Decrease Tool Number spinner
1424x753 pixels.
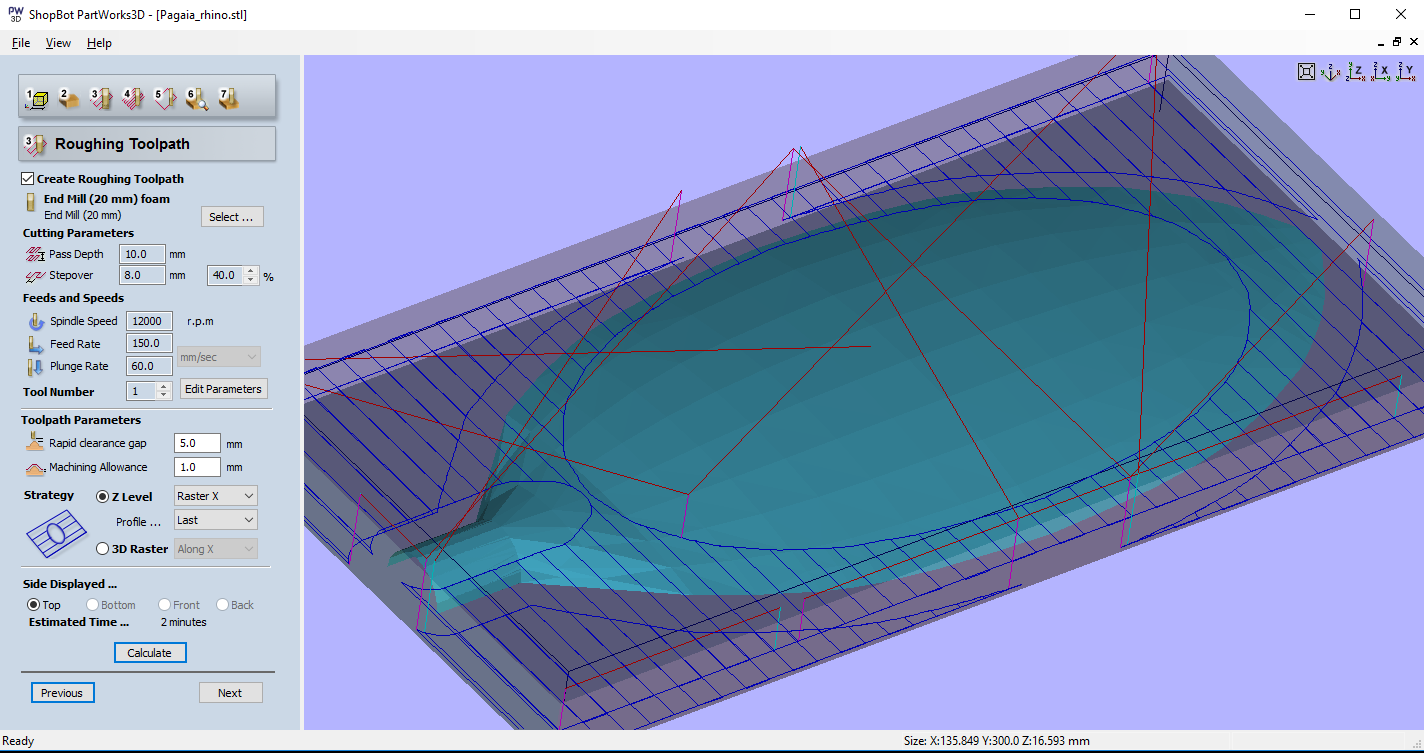coord(164,396)
